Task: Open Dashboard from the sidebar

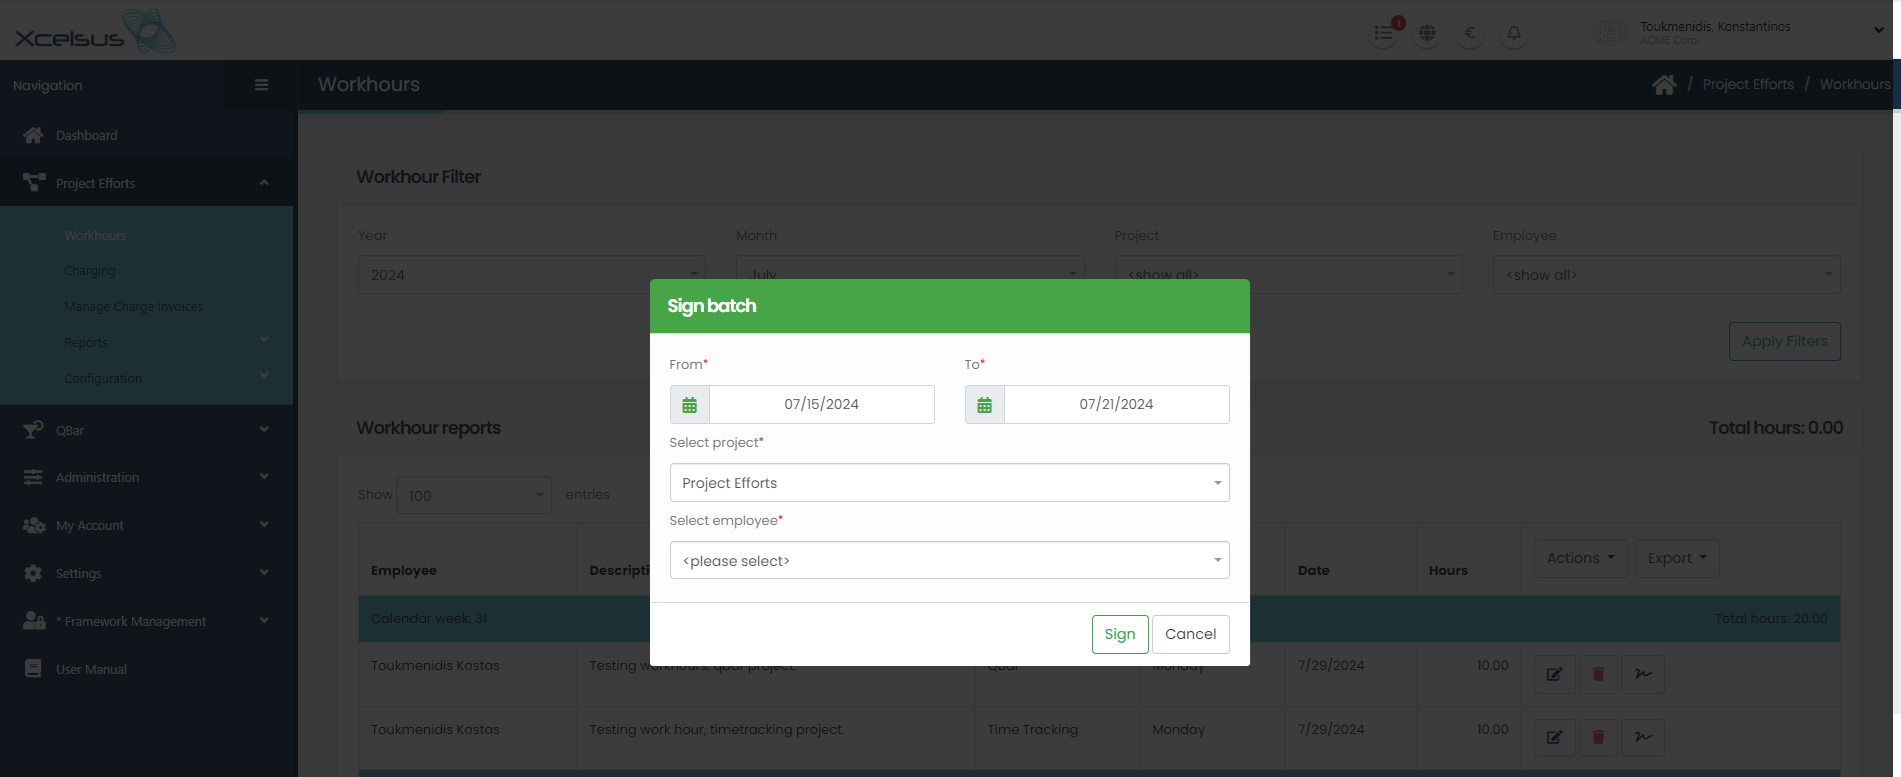Action: pos(86,135)
